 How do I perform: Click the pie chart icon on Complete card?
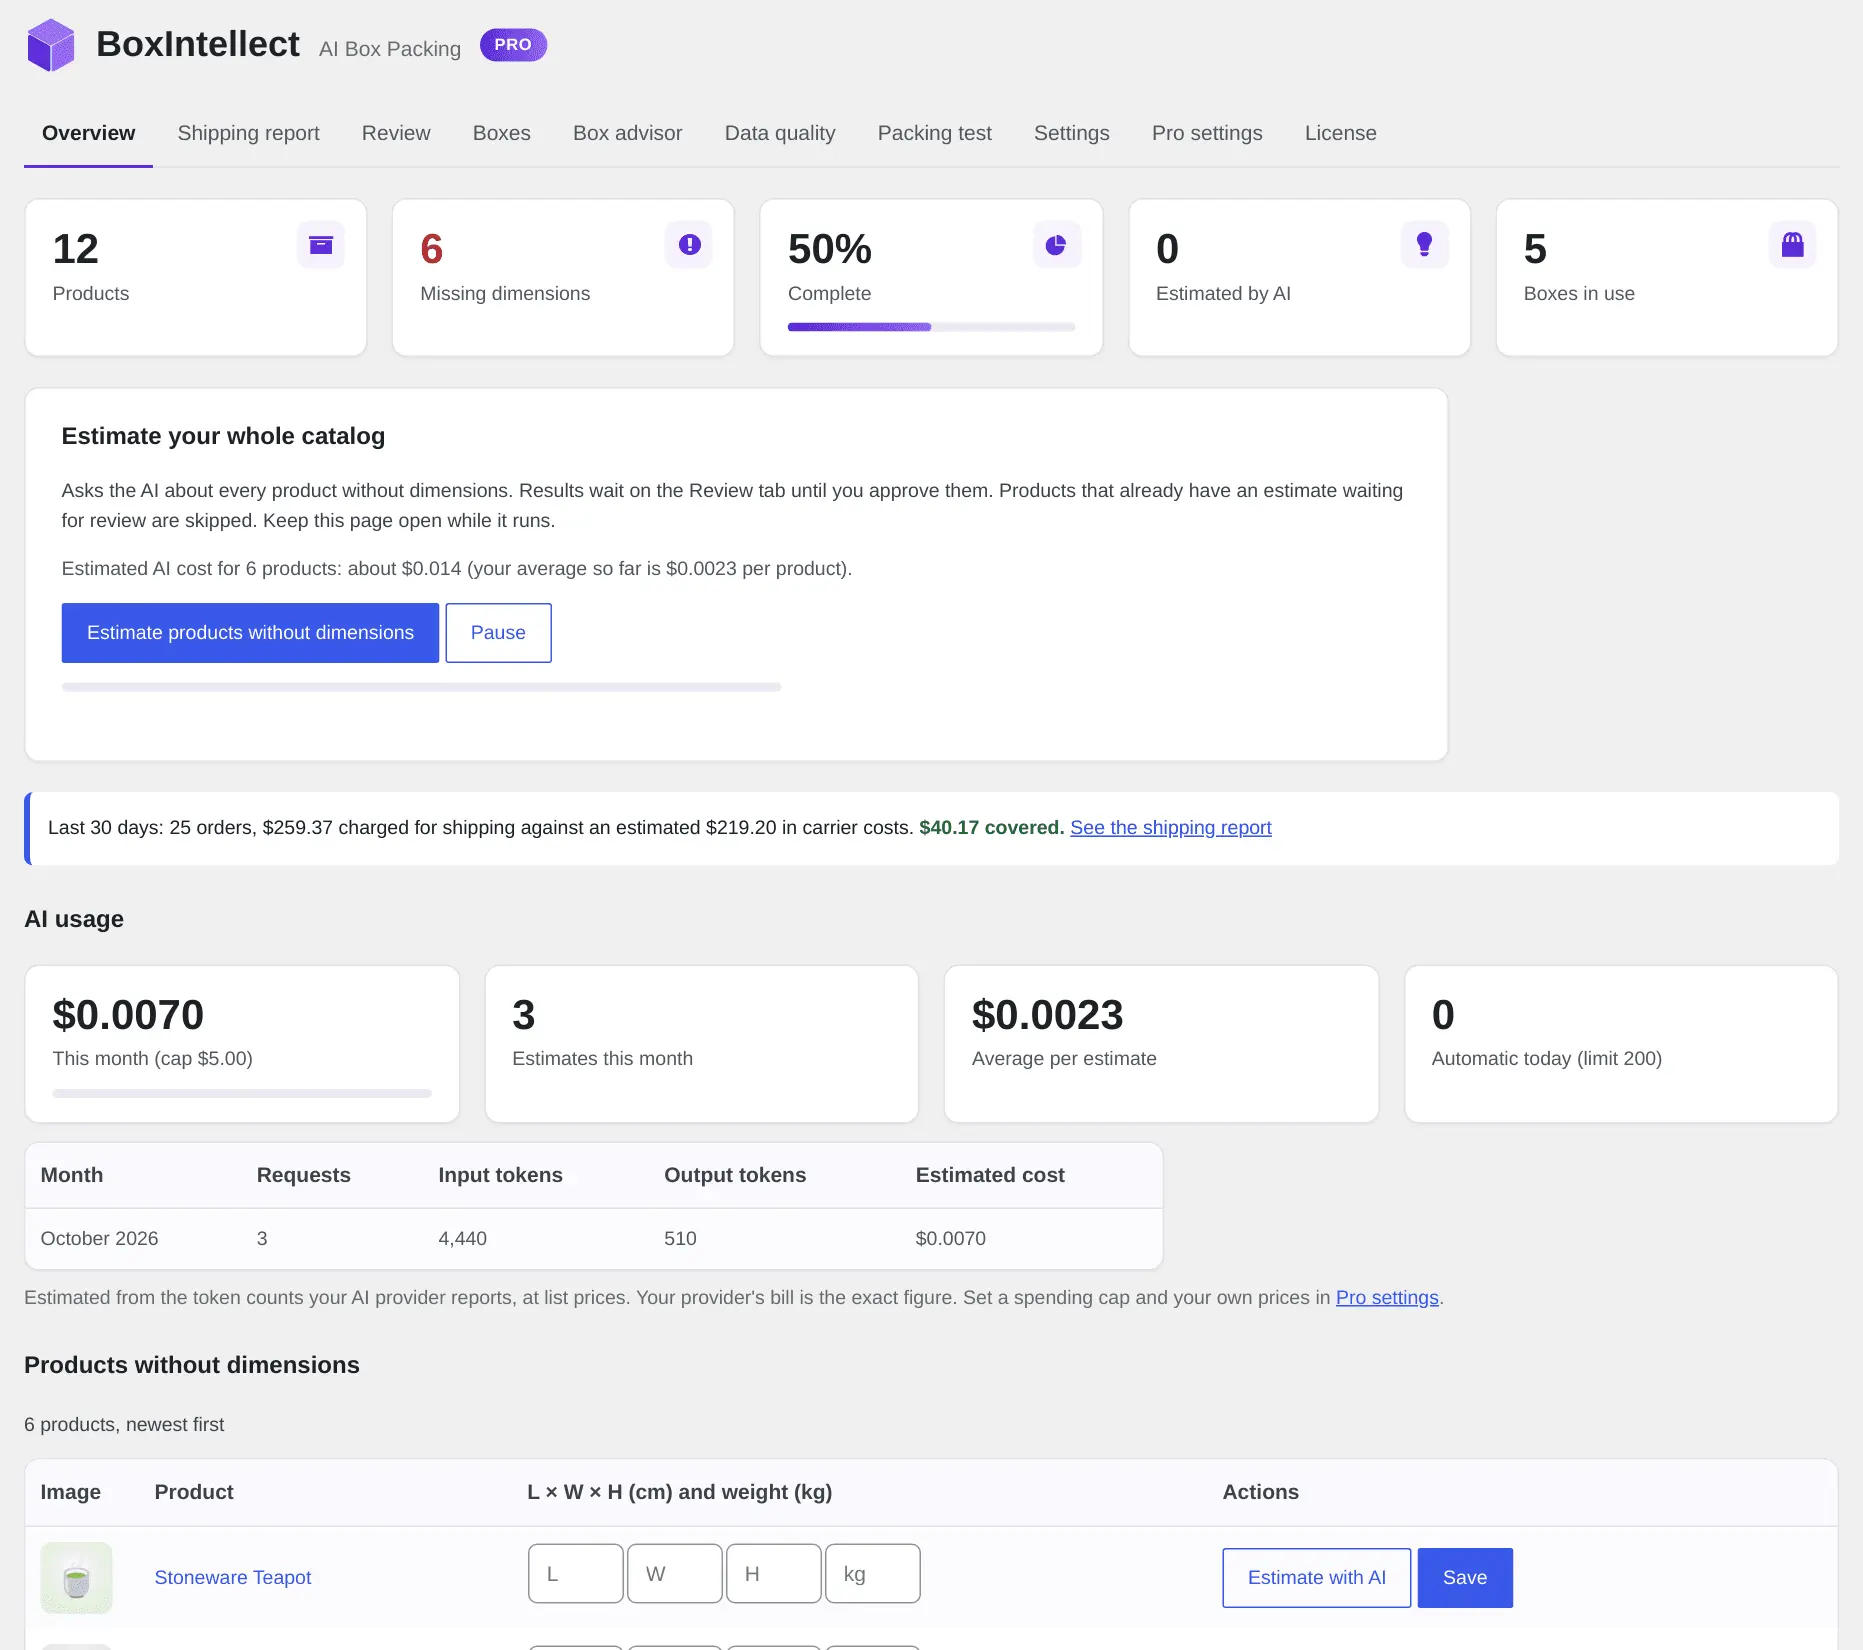click(x=1057, y=245)
